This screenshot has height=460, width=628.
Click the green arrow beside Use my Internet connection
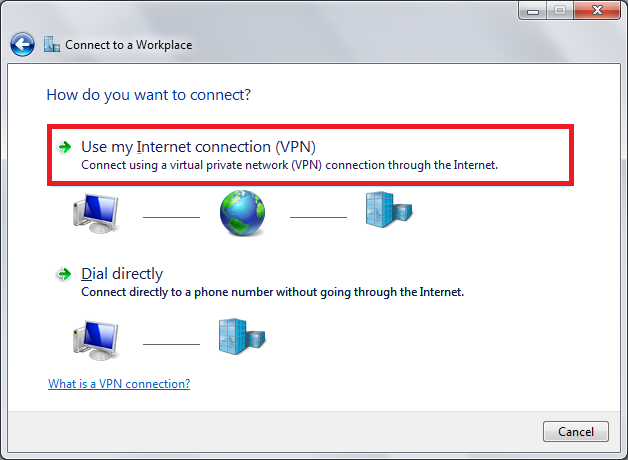point(64,147)
